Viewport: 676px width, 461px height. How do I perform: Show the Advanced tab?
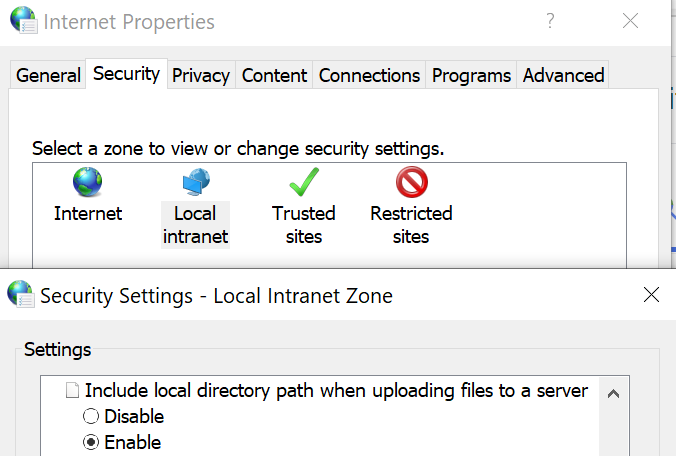point(564,75)
